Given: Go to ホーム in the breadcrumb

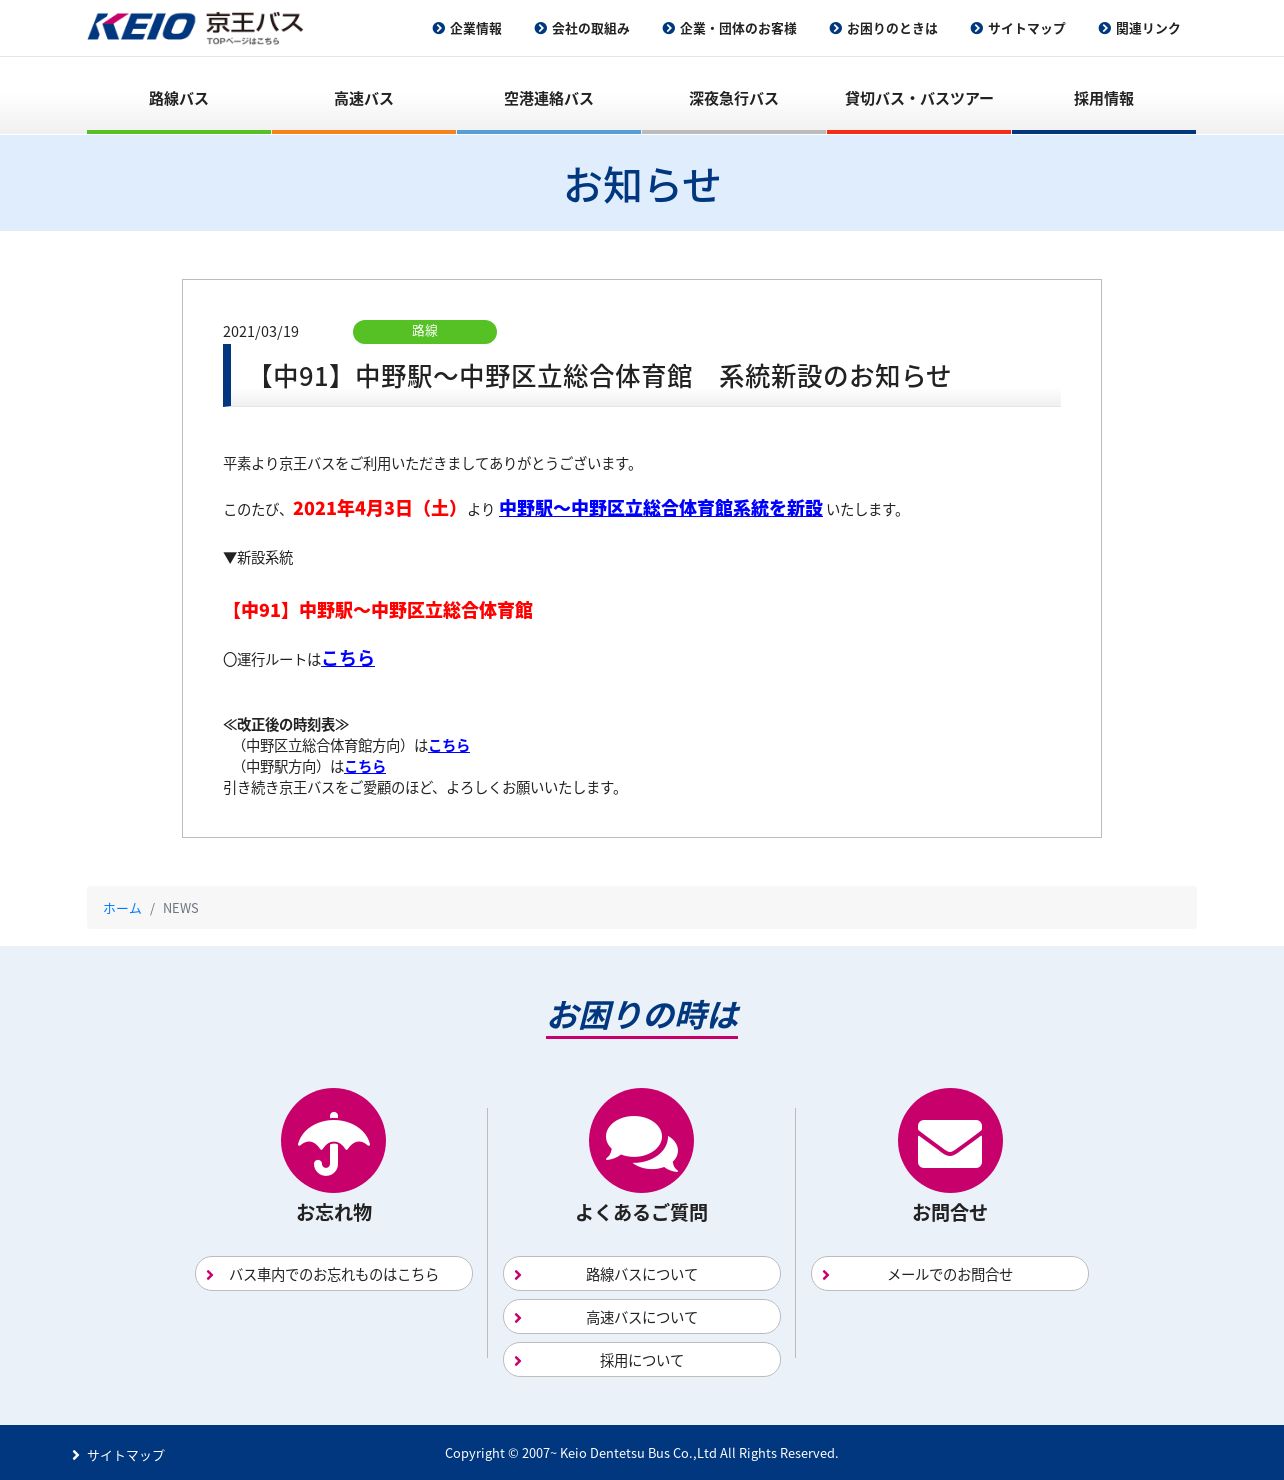Looking at the screenshot, I should point(122,908).
